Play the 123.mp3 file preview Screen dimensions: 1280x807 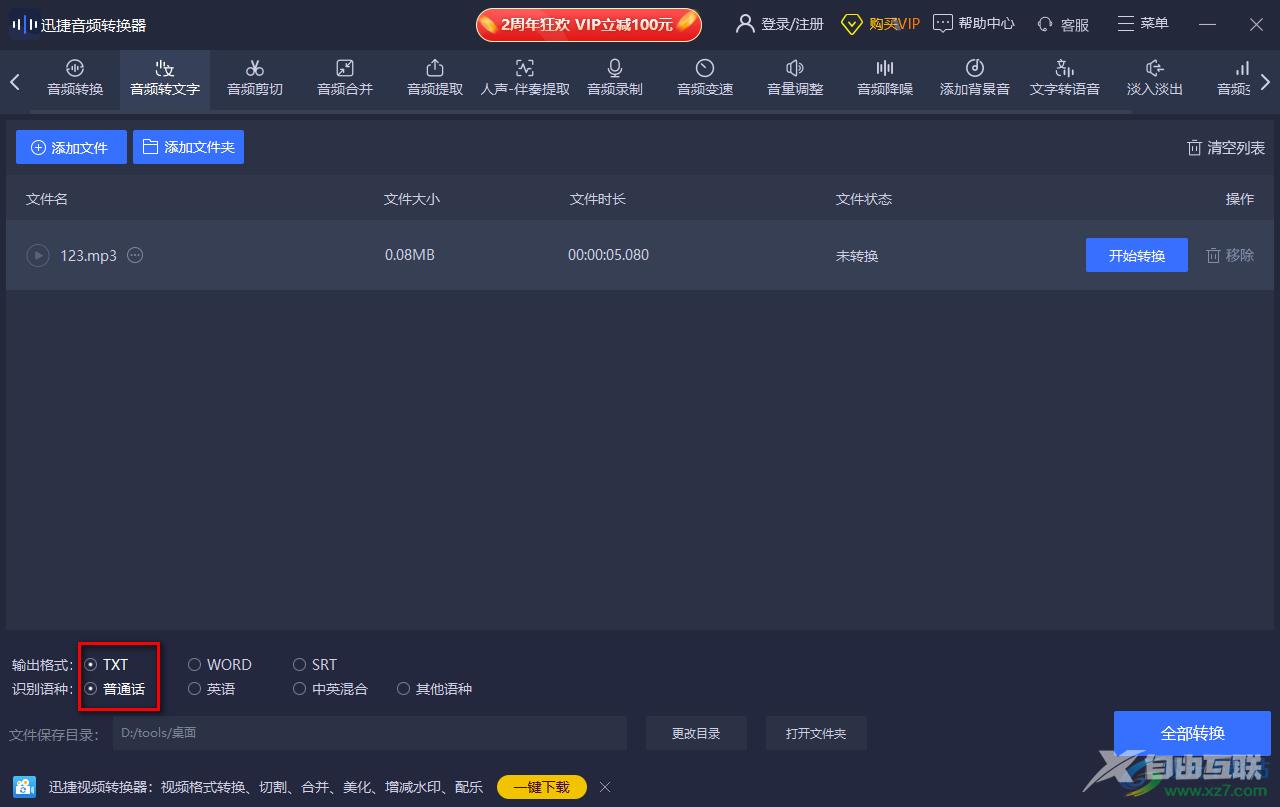pyautogui.click(x=38, y=255)
